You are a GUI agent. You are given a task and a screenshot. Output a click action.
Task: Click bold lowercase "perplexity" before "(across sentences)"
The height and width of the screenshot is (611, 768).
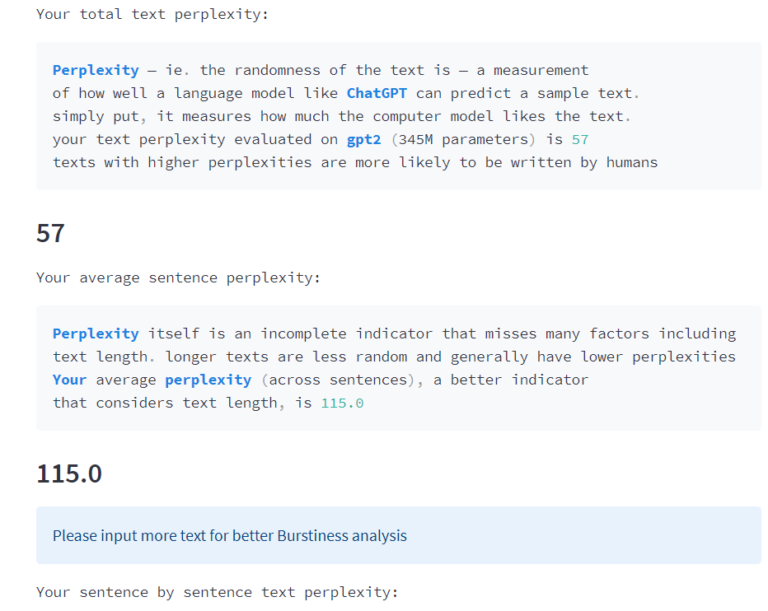point(208,380)
